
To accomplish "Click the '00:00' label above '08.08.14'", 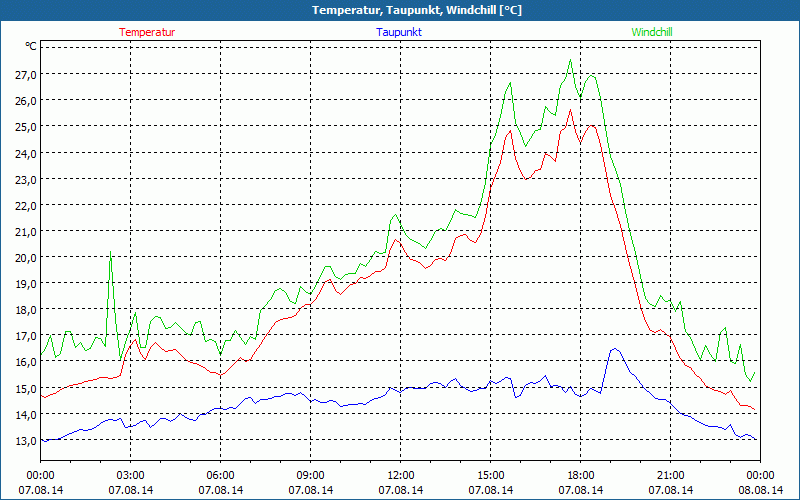I will [760, 476].
